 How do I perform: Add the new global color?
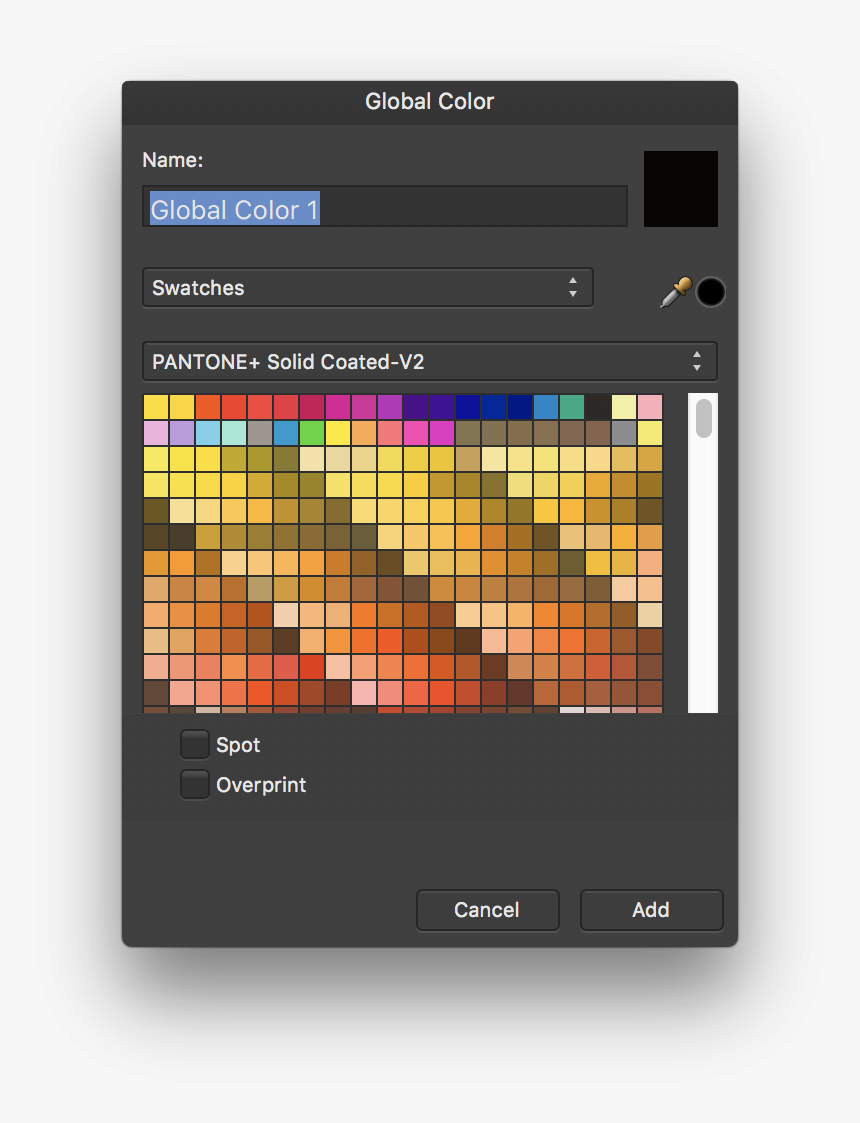pos(651,910)
